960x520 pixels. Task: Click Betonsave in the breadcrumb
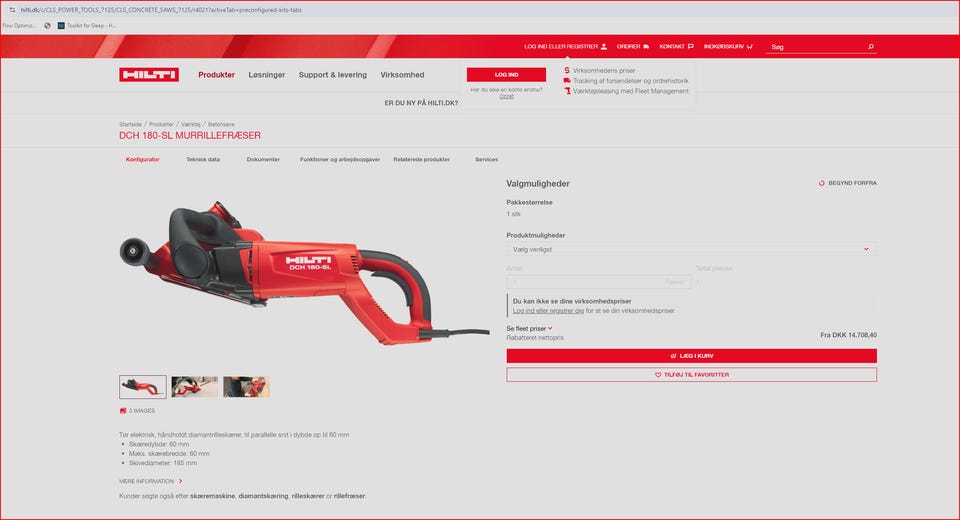(221, 124)
